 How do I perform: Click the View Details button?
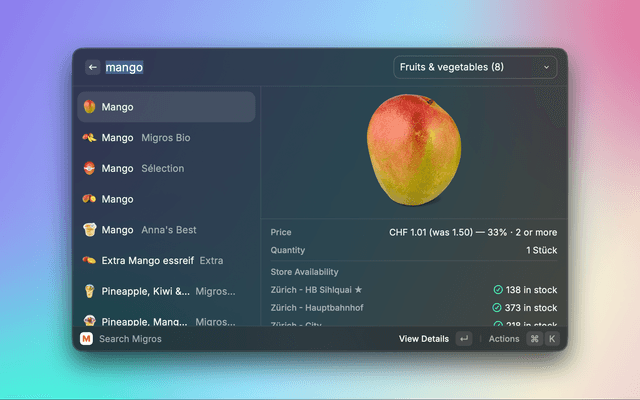click(x=424, y=339)
